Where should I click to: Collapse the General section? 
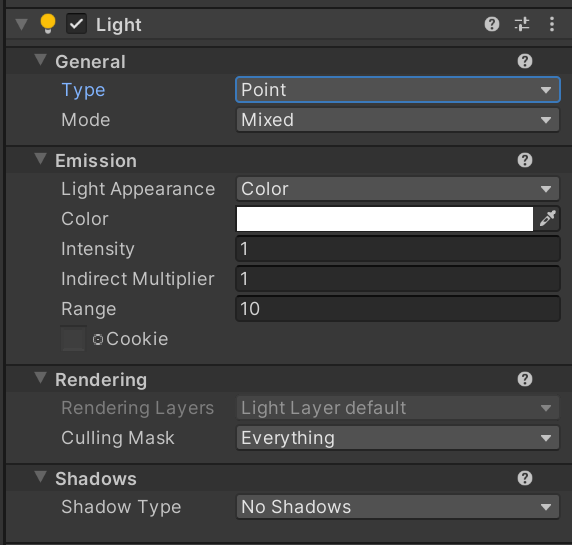tap(40, 60)
